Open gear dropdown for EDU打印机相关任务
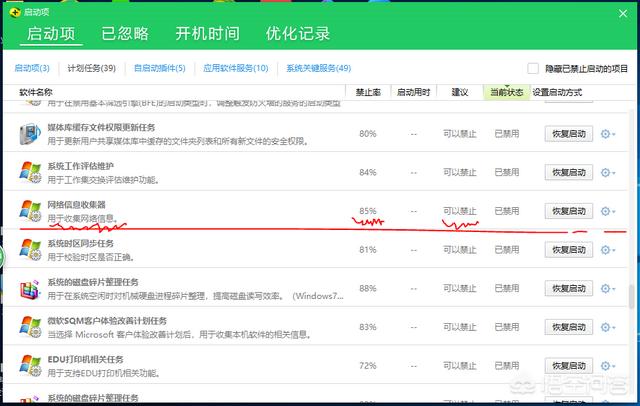Image resolution: width=640 pixels, height=406 pixels. [x=607, y=366]
